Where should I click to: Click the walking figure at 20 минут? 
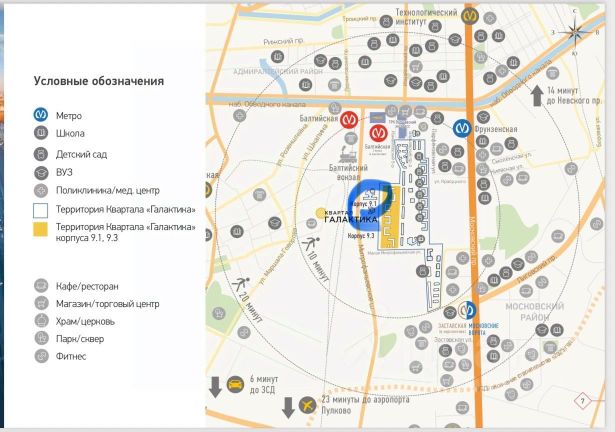tap(240, 283)
